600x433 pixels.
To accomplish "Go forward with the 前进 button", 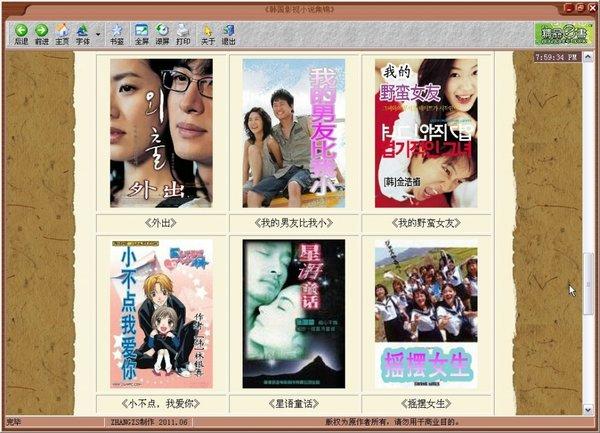I will (41, 34).
